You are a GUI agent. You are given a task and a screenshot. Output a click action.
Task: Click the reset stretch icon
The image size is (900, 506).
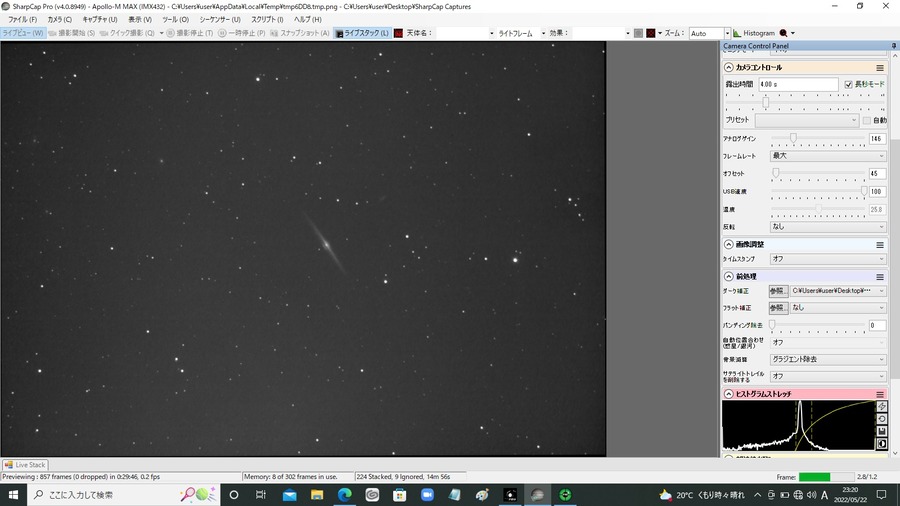tap(882, 419)
